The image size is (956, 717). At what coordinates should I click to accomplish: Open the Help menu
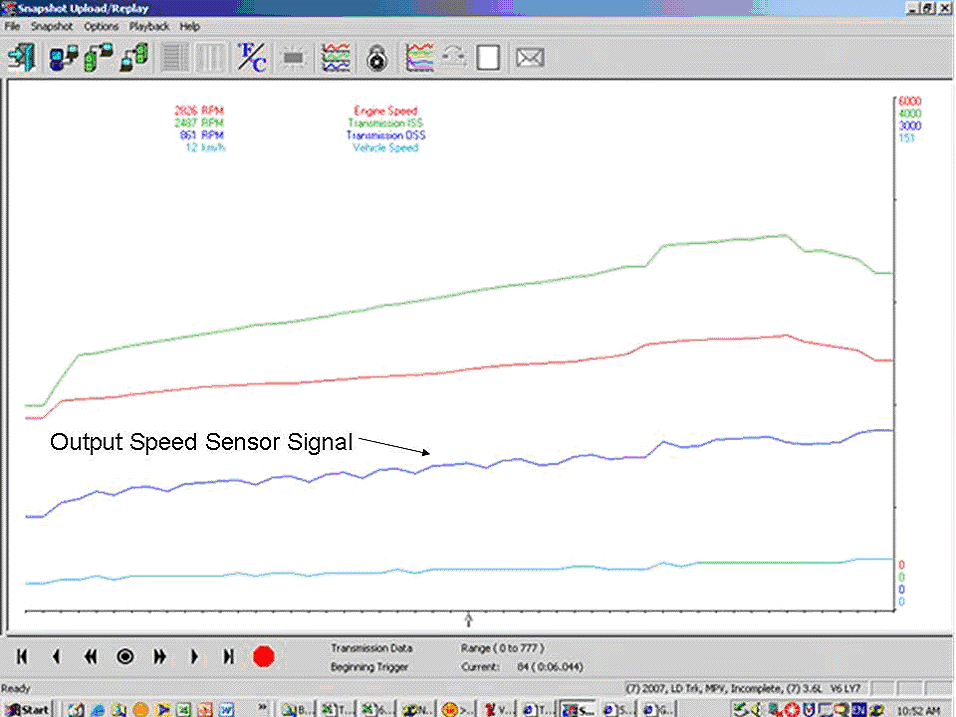(190, 26)
